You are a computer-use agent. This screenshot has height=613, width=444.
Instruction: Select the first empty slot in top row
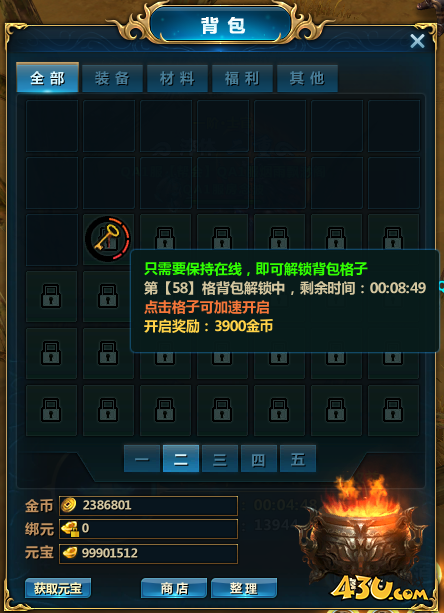pyautogui.click(x=52, y=126)
